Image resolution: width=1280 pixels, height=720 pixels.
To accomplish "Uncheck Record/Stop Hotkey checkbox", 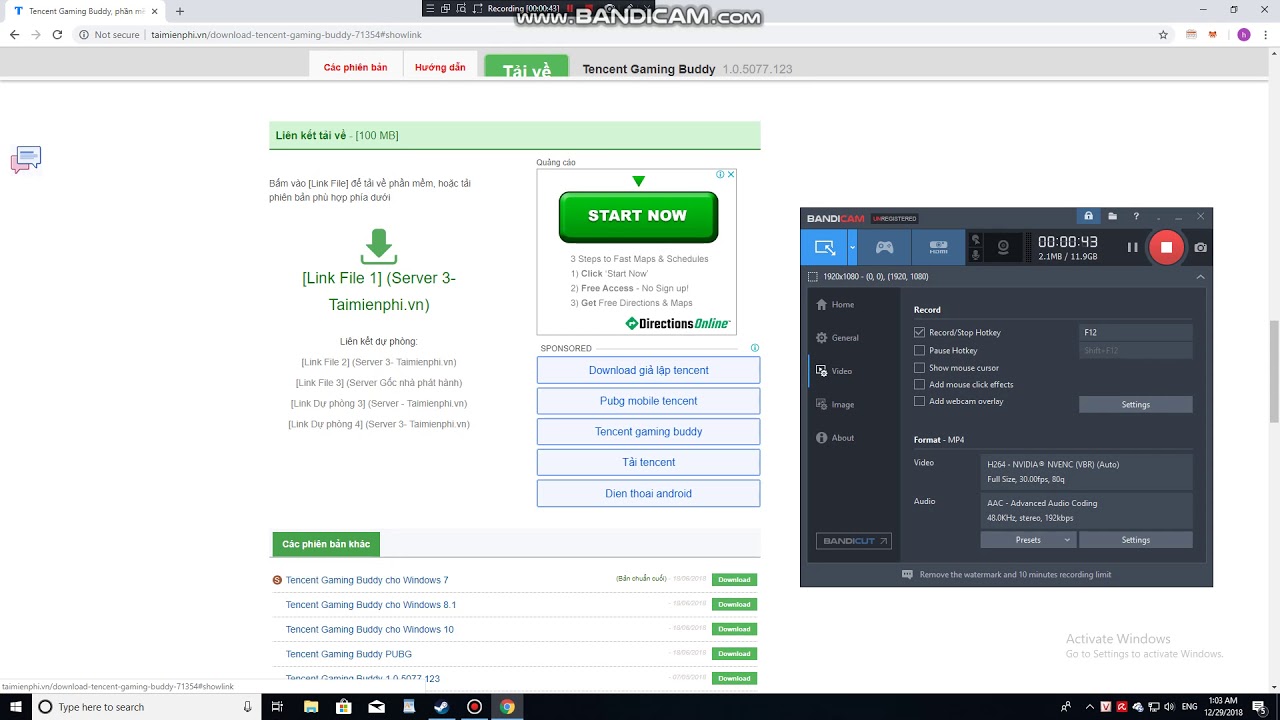I will (919, 332).
